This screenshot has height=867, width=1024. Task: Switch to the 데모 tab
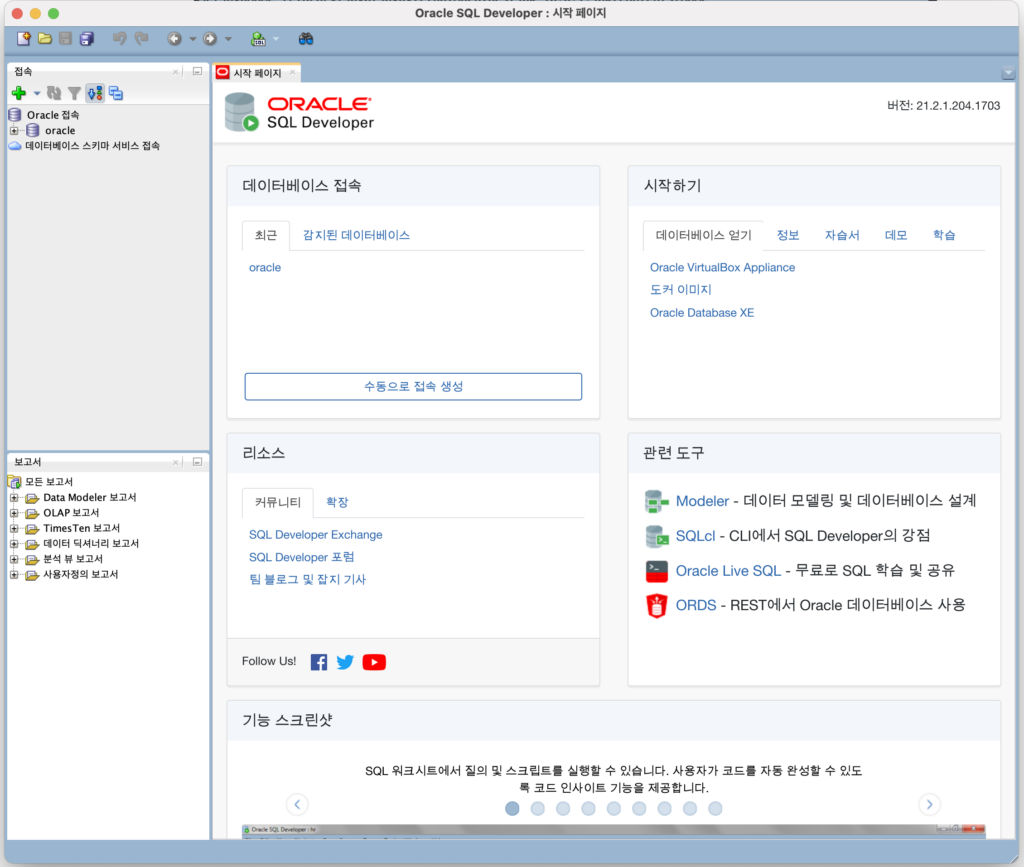coord(896,235)
